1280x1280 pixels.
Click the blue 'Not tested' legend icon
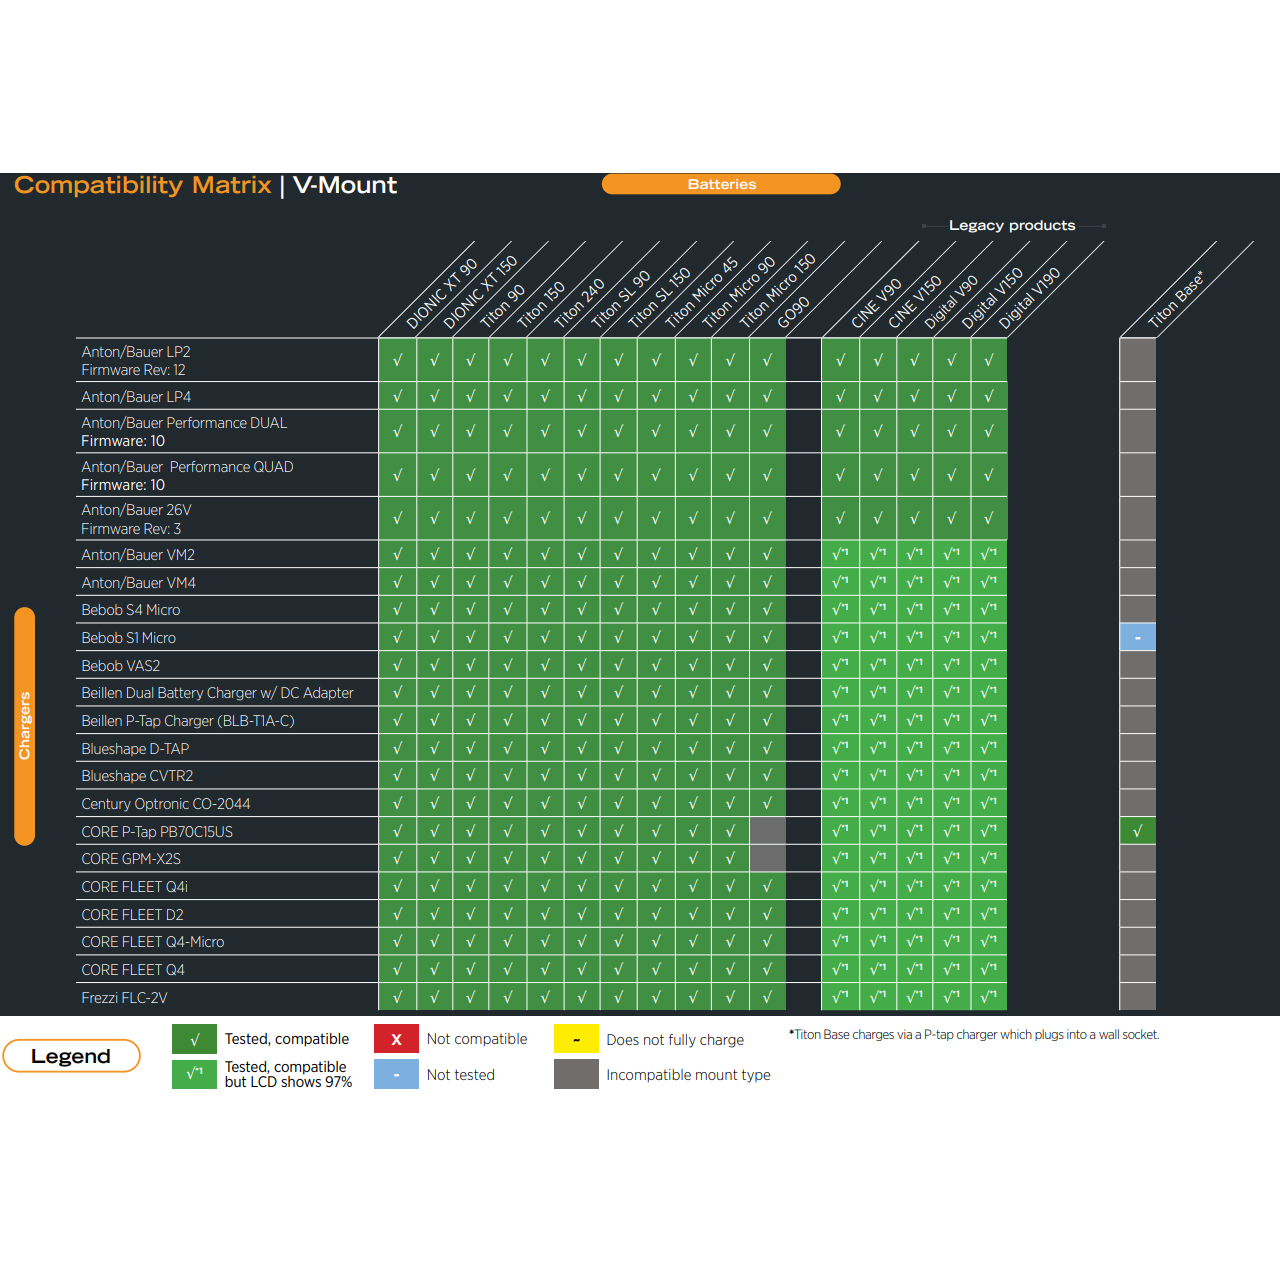click(x=396, y=1074)
